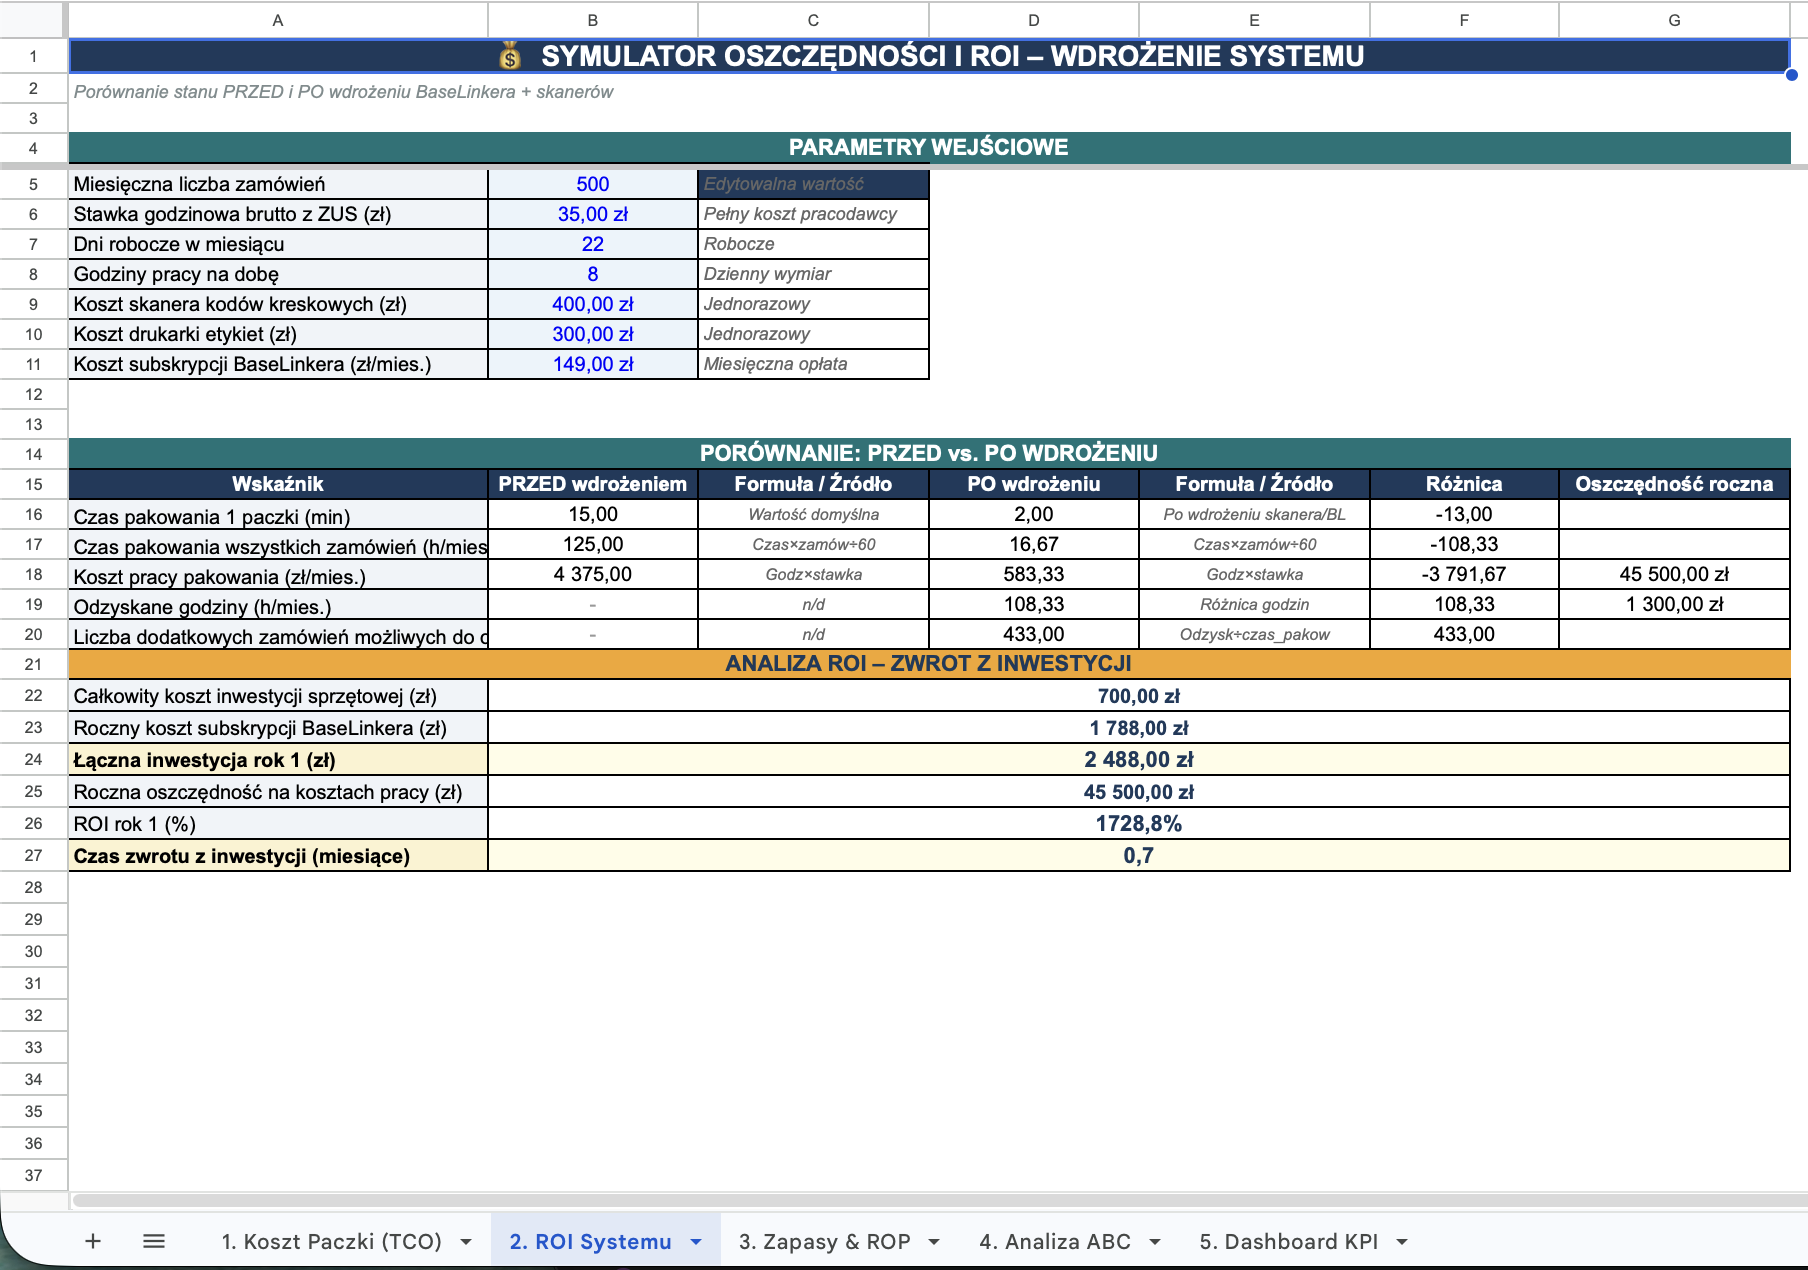Click the blue selection handle at title corner

(x=1791, y=74)
